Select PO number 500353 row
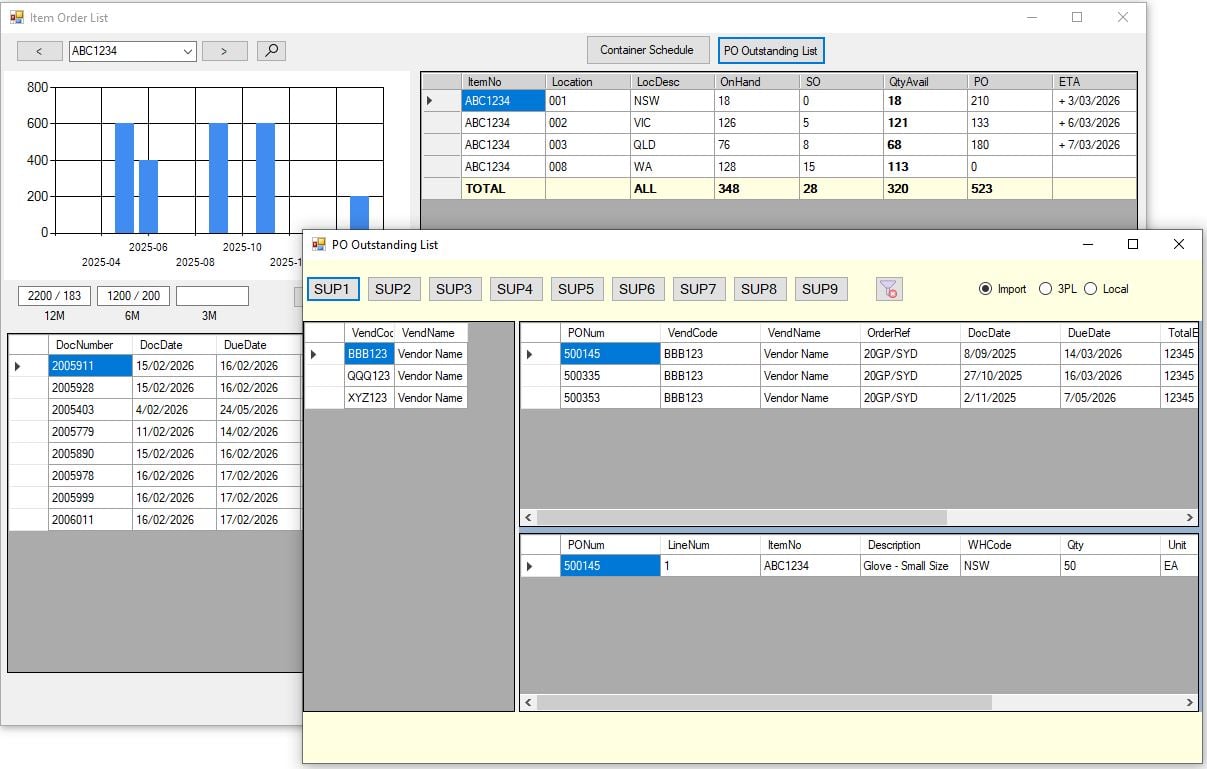This screenshot has width=1207, height=769. click(610, 398)
